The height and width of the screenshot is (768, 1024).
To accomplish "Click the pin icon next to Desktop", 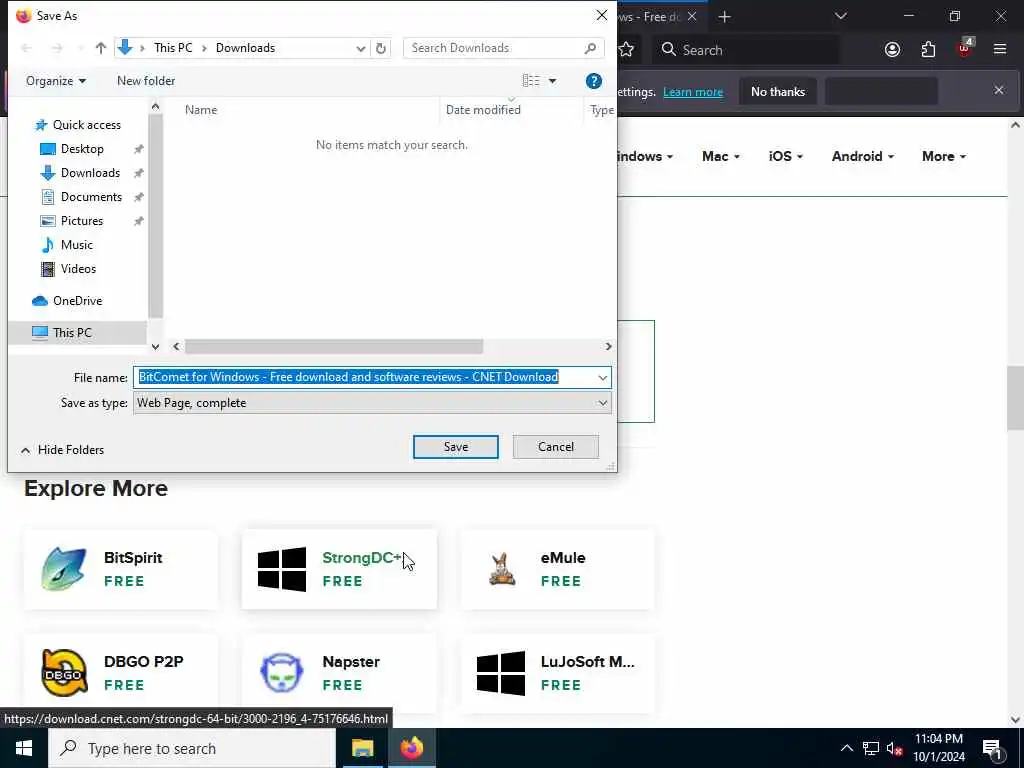I will (x=138, y=149).
